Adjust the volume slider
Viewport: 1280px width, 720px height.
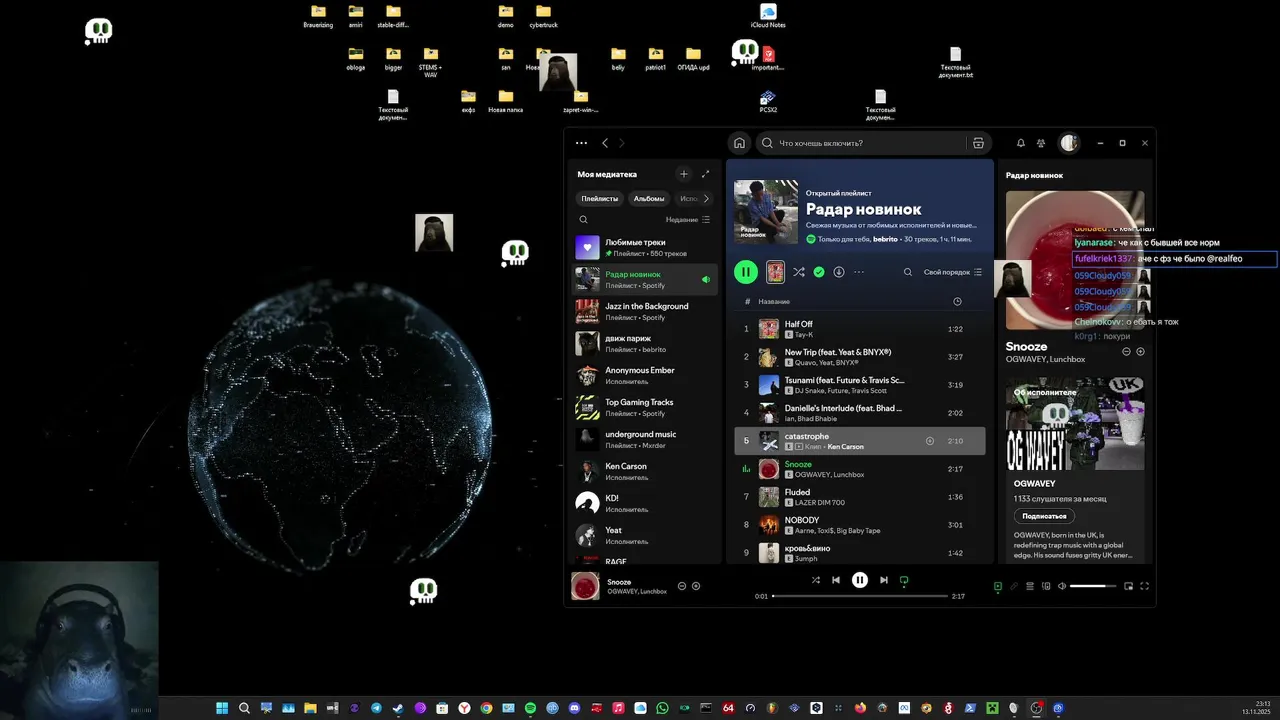[1093, 586]
